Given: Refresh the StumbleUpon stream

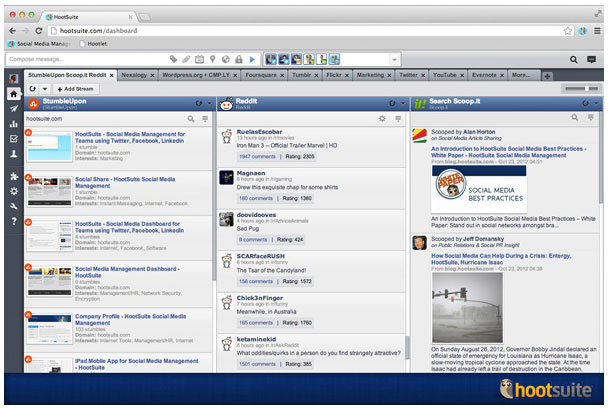Looking at the screenshot, I should click(x=199, y=103).
